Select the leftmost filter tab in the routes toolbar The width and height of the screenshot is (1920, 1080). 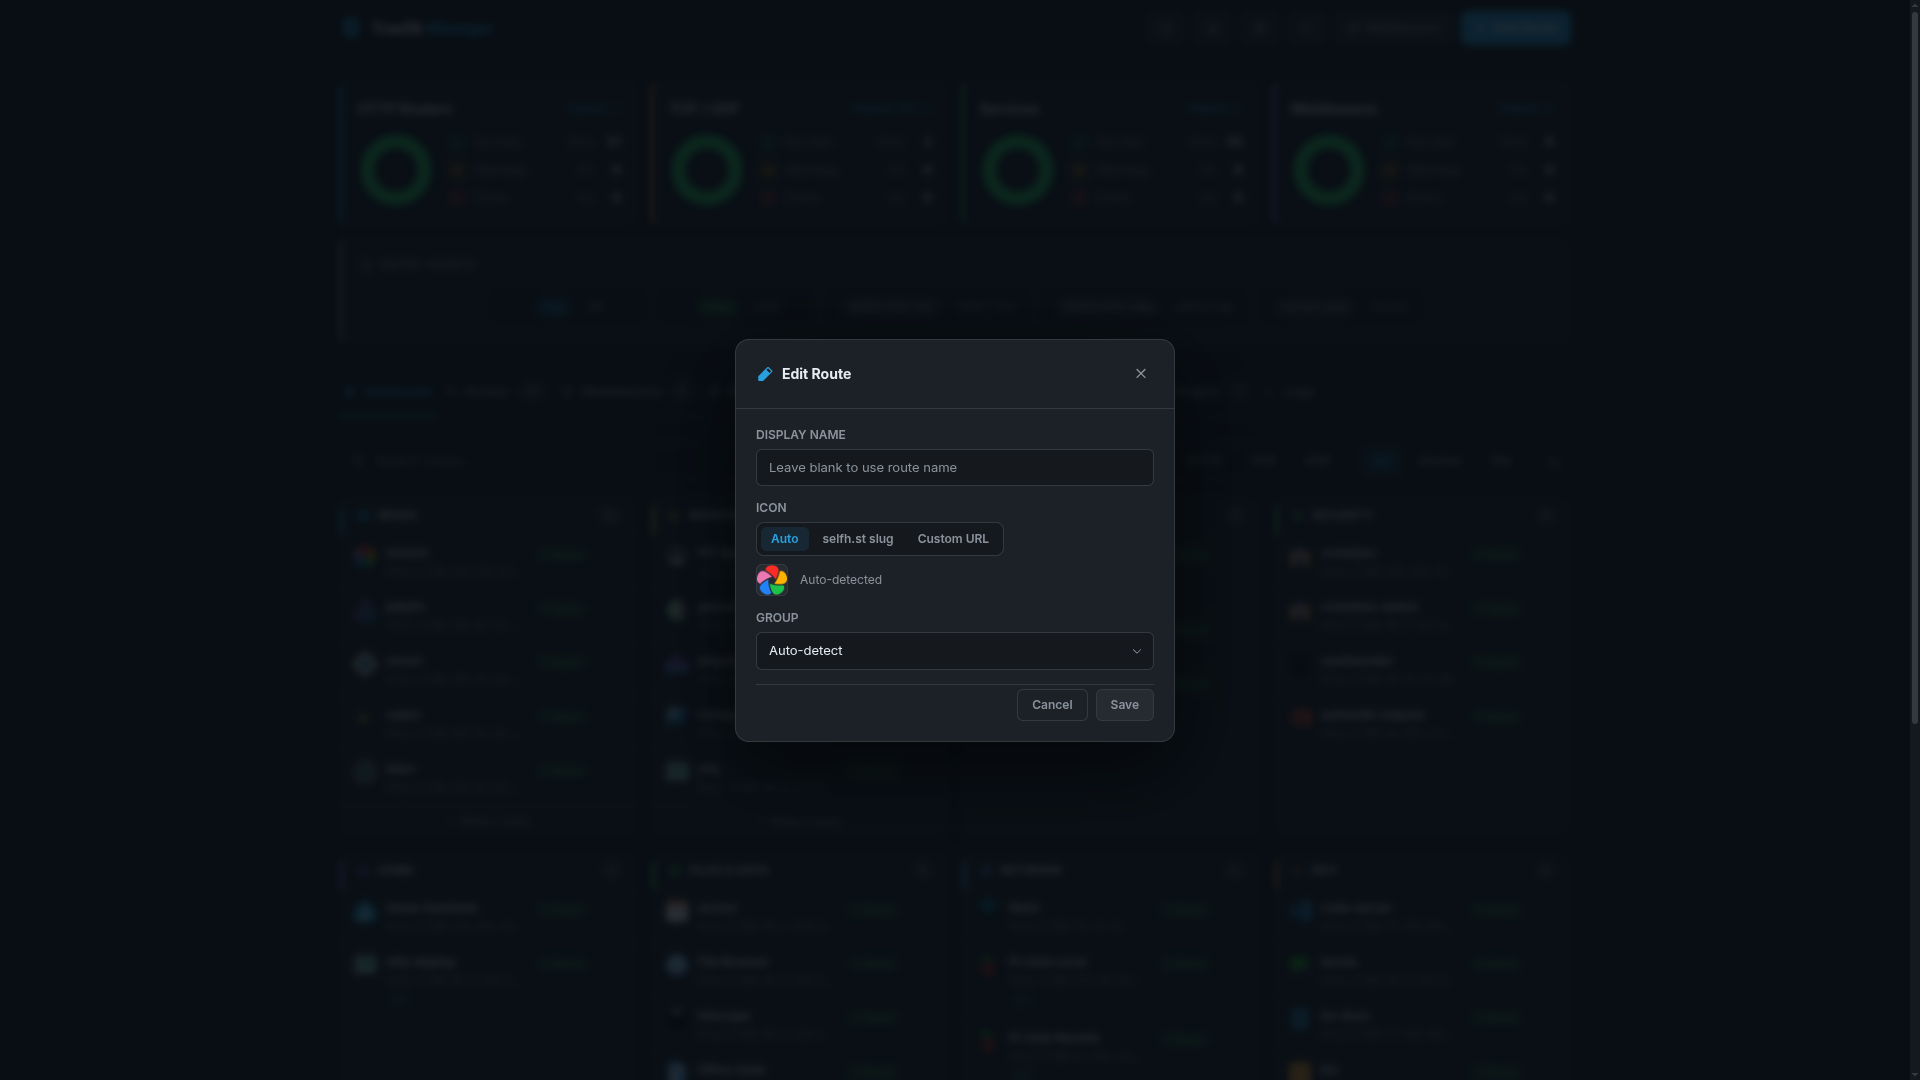click(1203, 460)
